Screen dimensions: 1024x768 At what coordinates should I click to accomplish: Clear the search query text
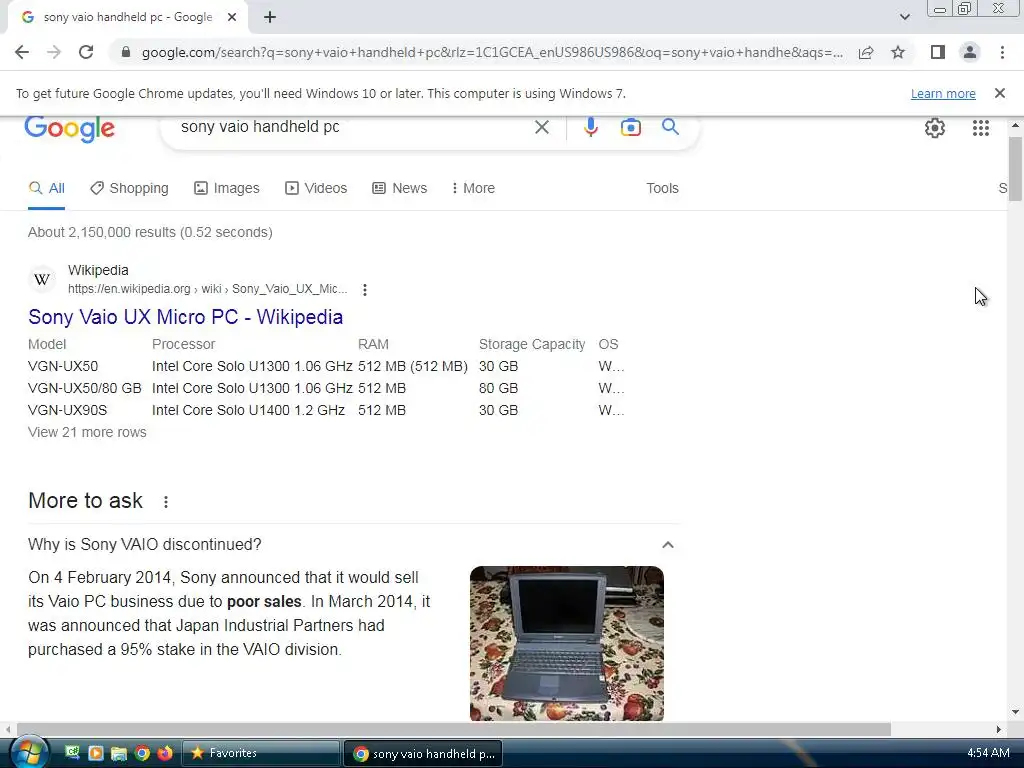542,127
